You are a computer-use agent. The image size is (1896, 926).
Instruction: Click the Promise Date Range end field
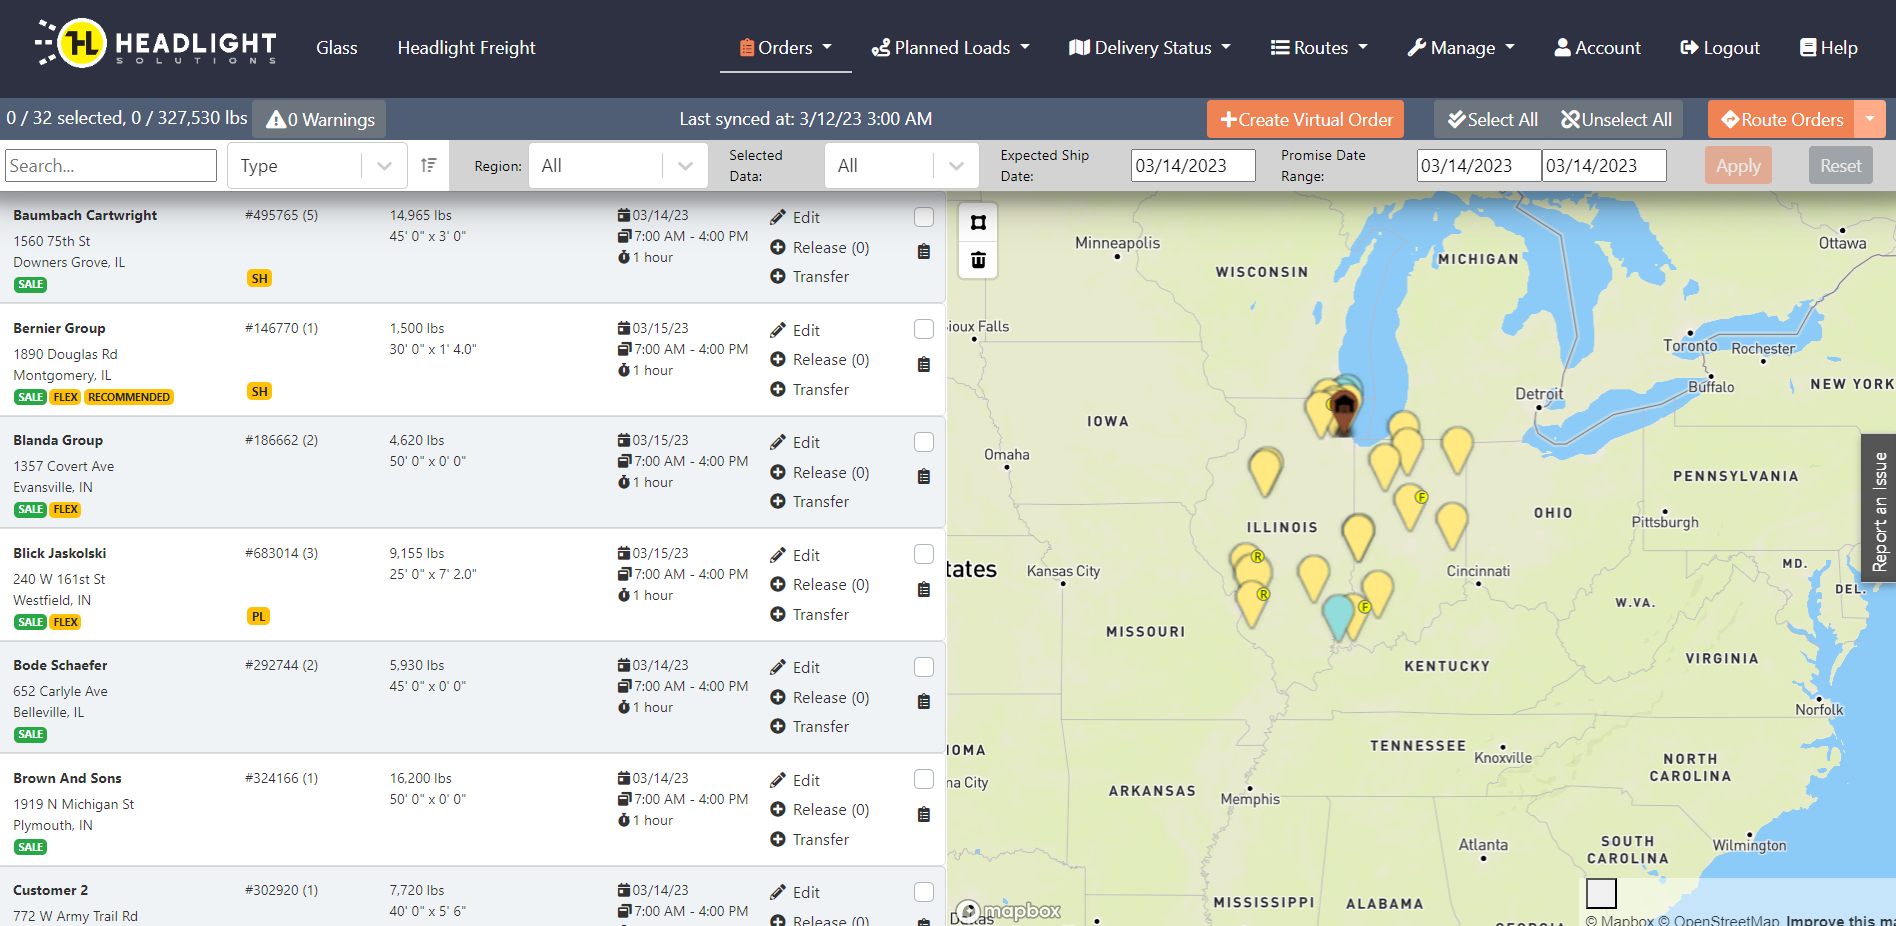click(x=1604, y=166)
